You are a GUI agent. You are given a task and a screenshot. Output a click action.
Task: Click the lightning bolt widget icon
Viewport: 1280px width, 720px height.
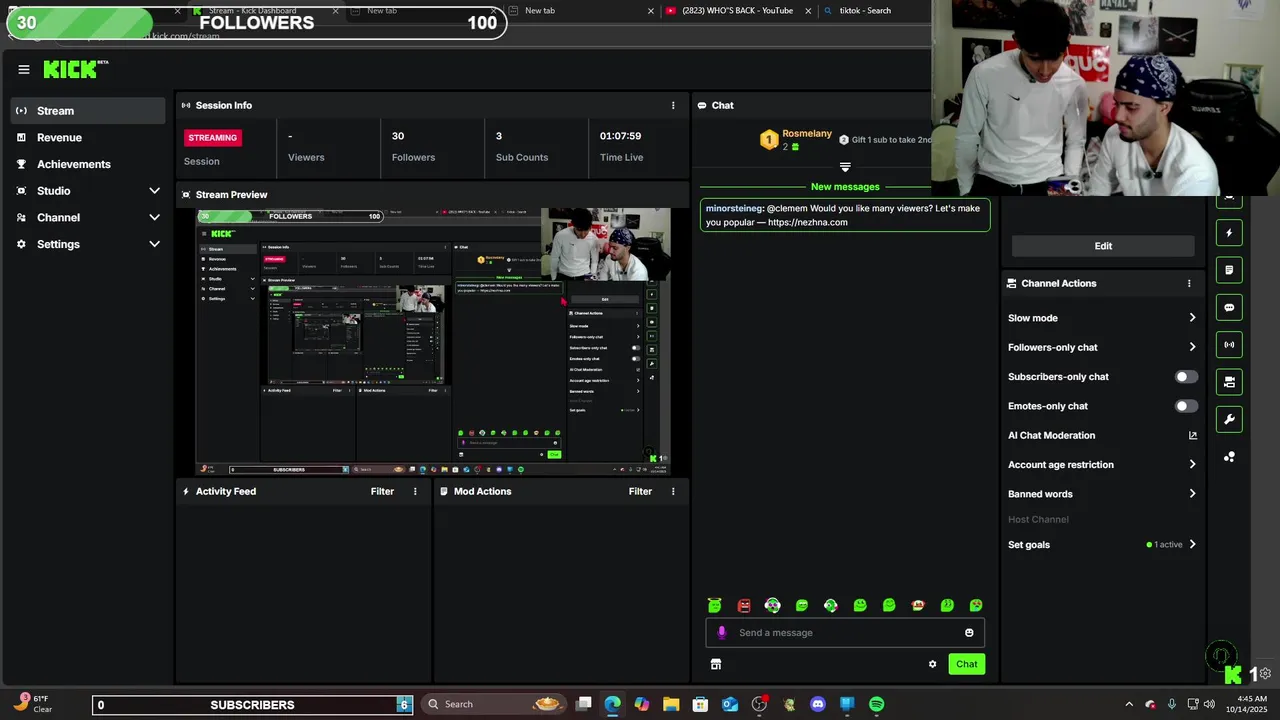pos(1229,233)
